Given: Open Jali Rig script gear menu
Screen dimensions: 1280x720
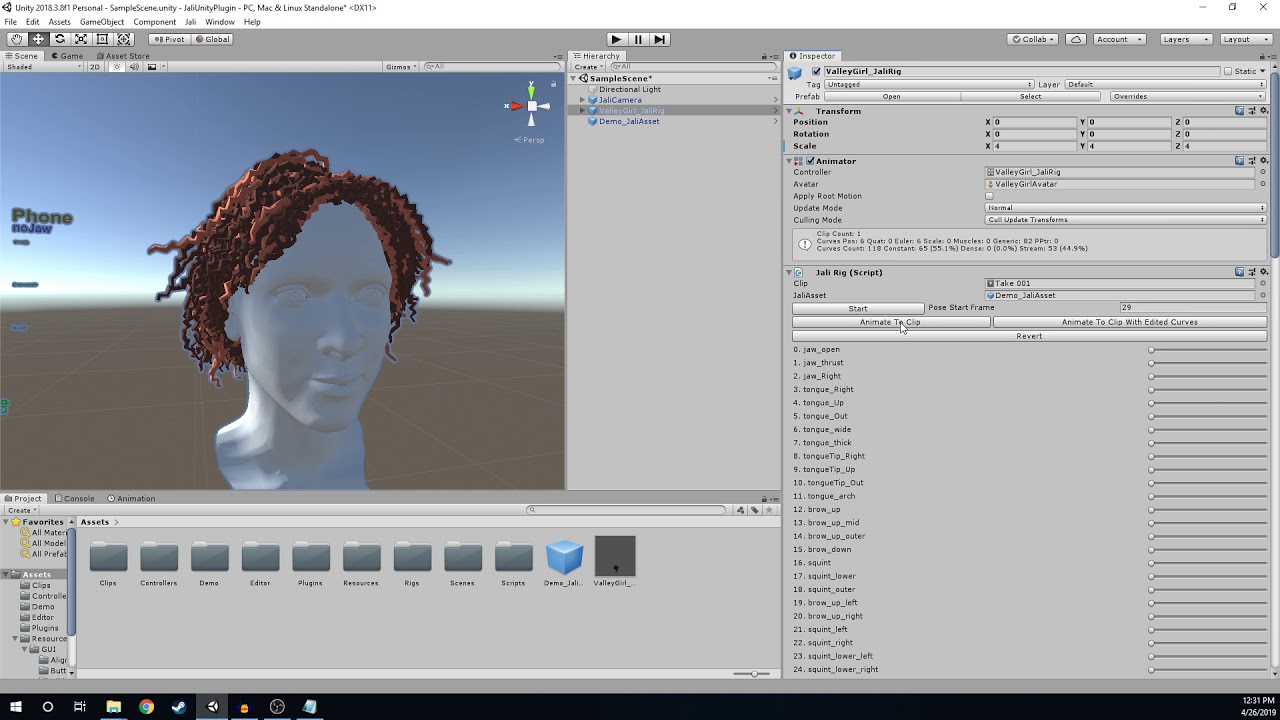Looking at the screenshot, I should [1262, 272].
